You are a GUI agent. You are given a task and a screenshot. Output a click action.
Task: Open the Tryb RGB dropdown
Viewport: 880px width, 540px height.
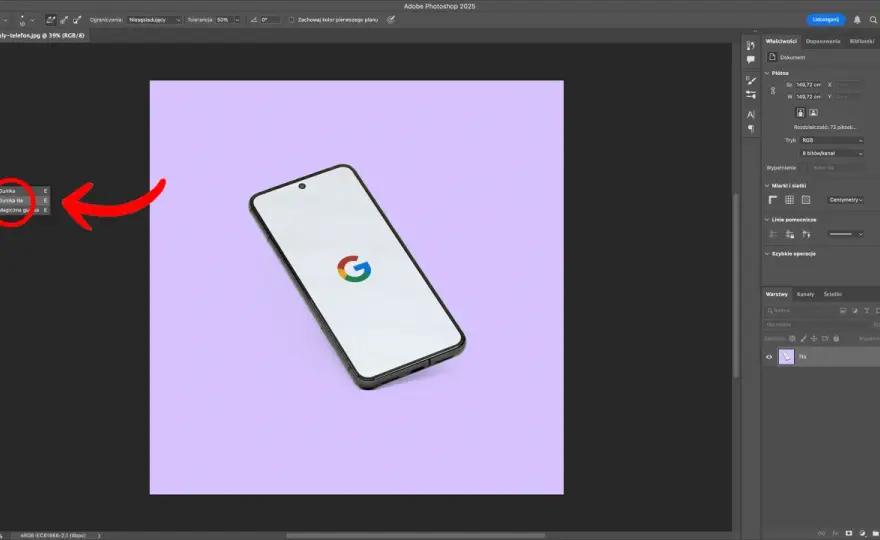(x=832, y=140)
